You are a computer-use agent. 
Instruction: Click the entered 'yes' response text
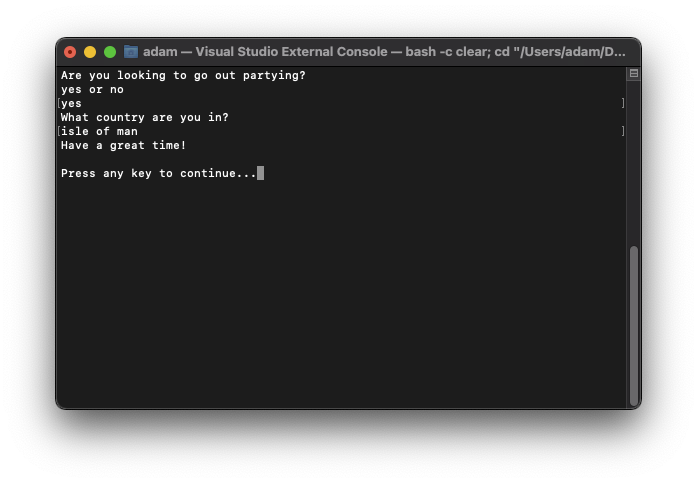(x=71, y=104)
